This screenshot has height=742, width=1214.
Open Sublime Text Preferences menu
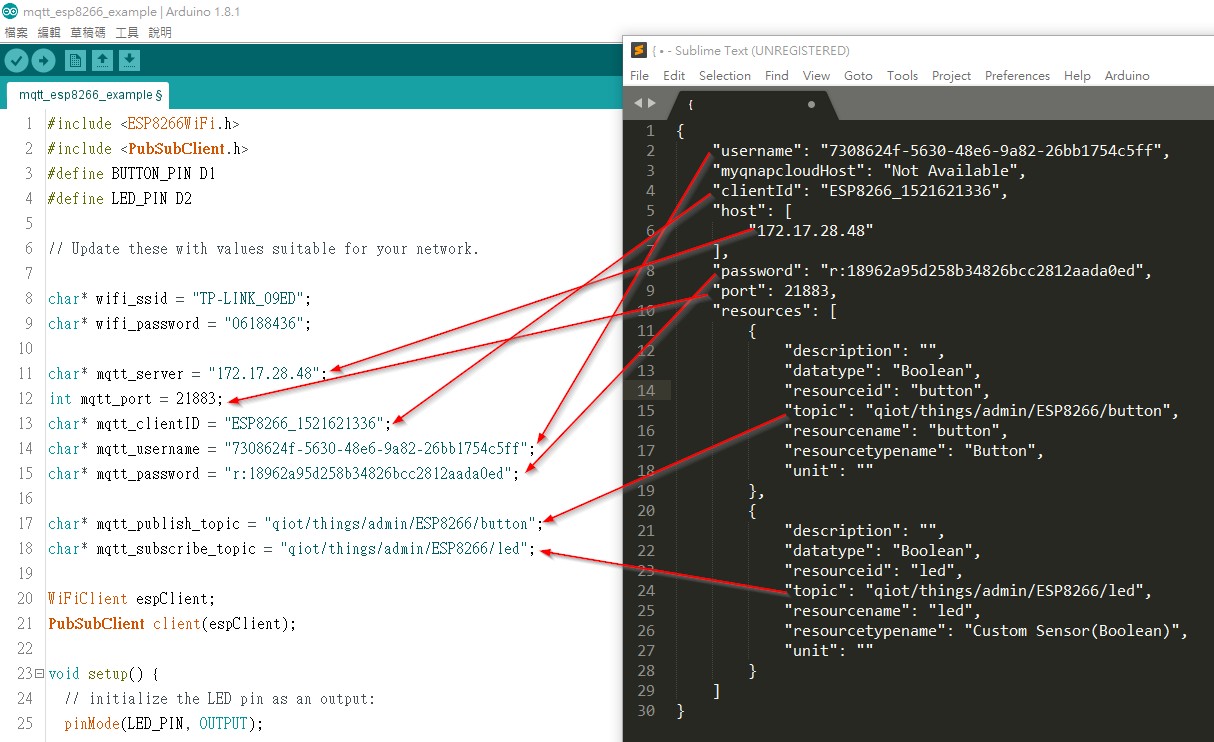coord(1017,75)
